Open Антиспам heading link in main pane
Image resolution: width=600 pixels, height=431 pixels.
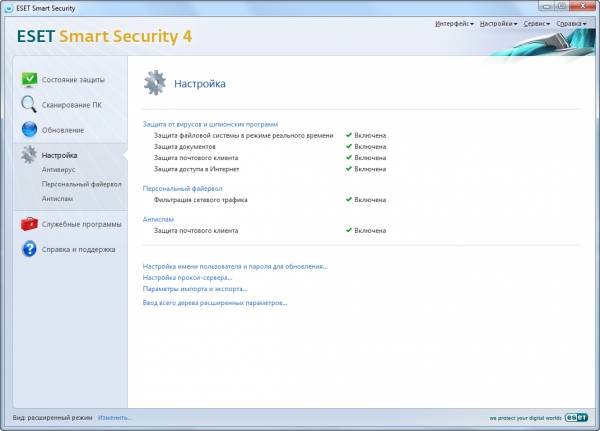pyautogui.click(x=158, y=219)
